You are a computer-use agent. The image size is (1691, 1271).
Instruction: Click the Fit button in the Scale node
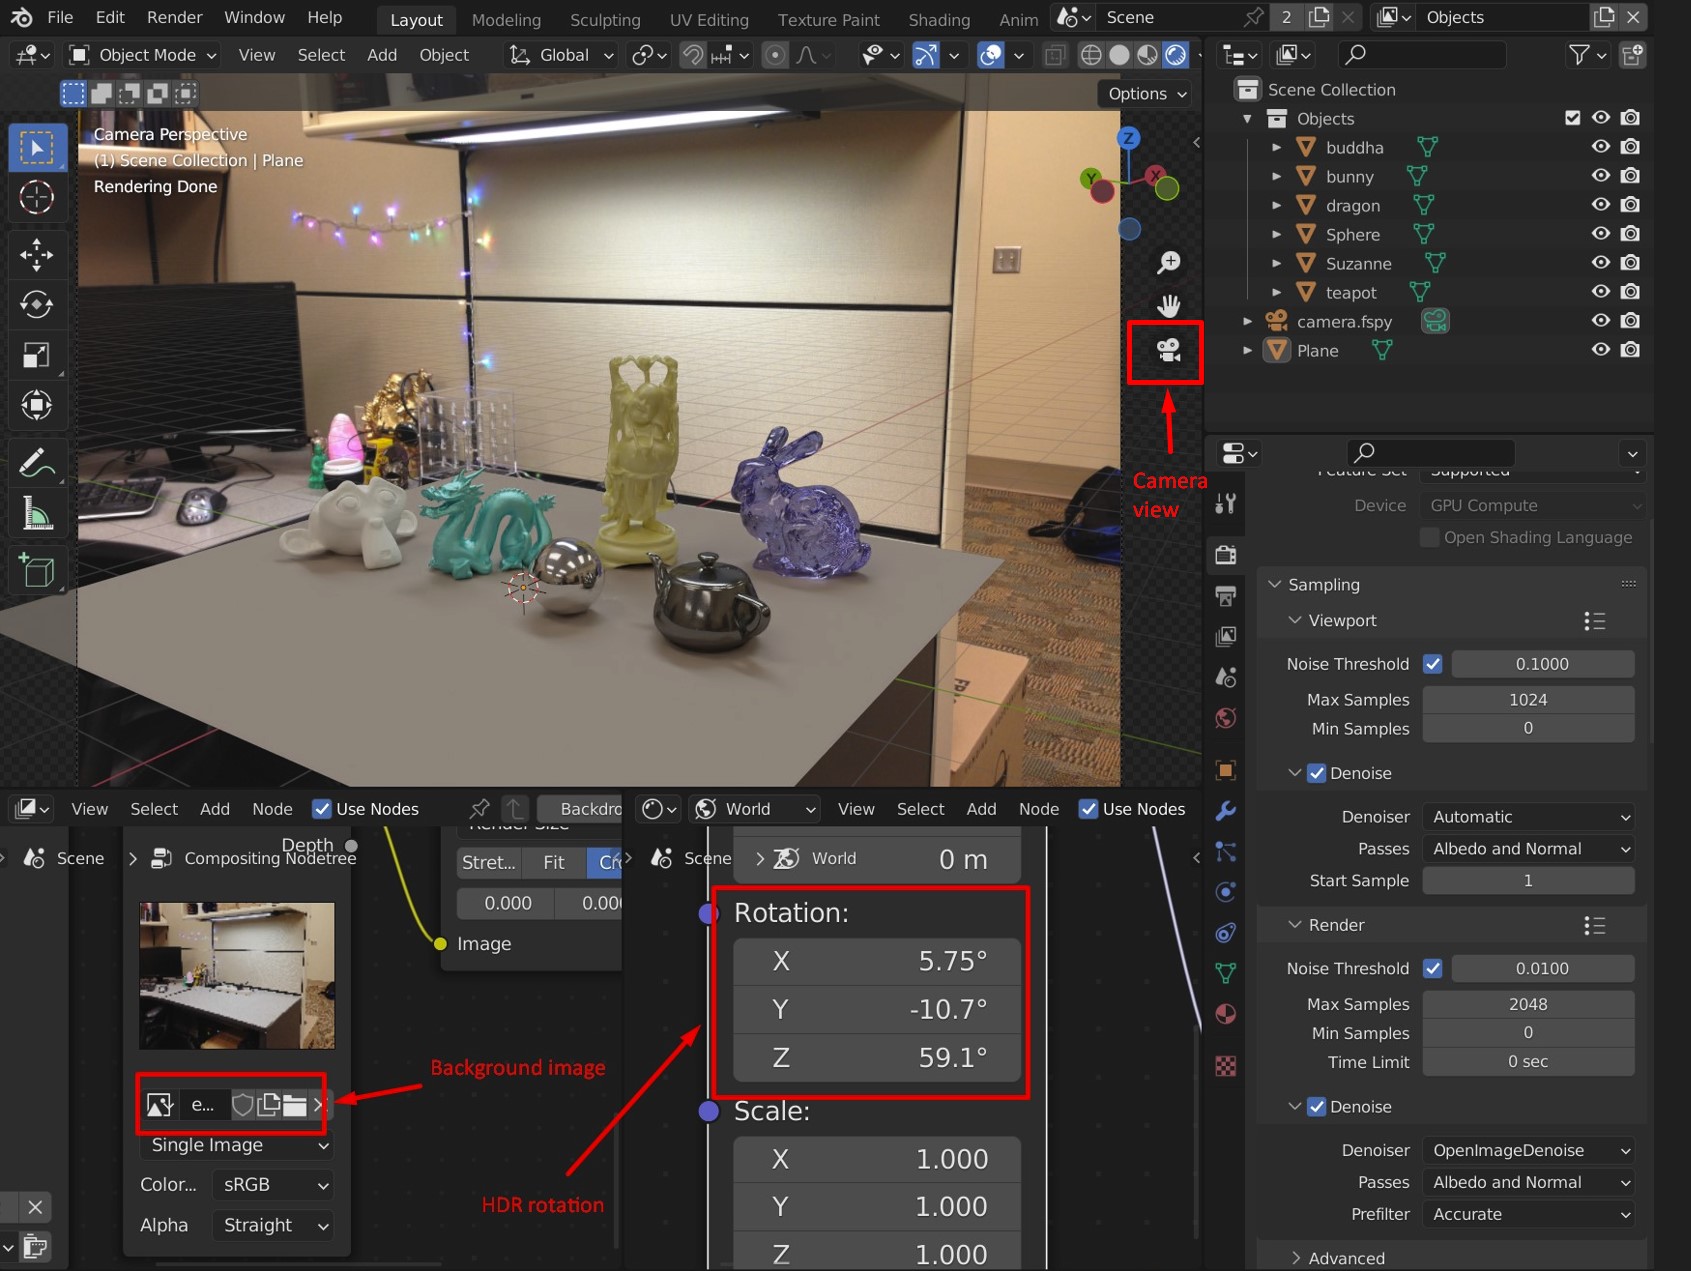coord(553,862)
